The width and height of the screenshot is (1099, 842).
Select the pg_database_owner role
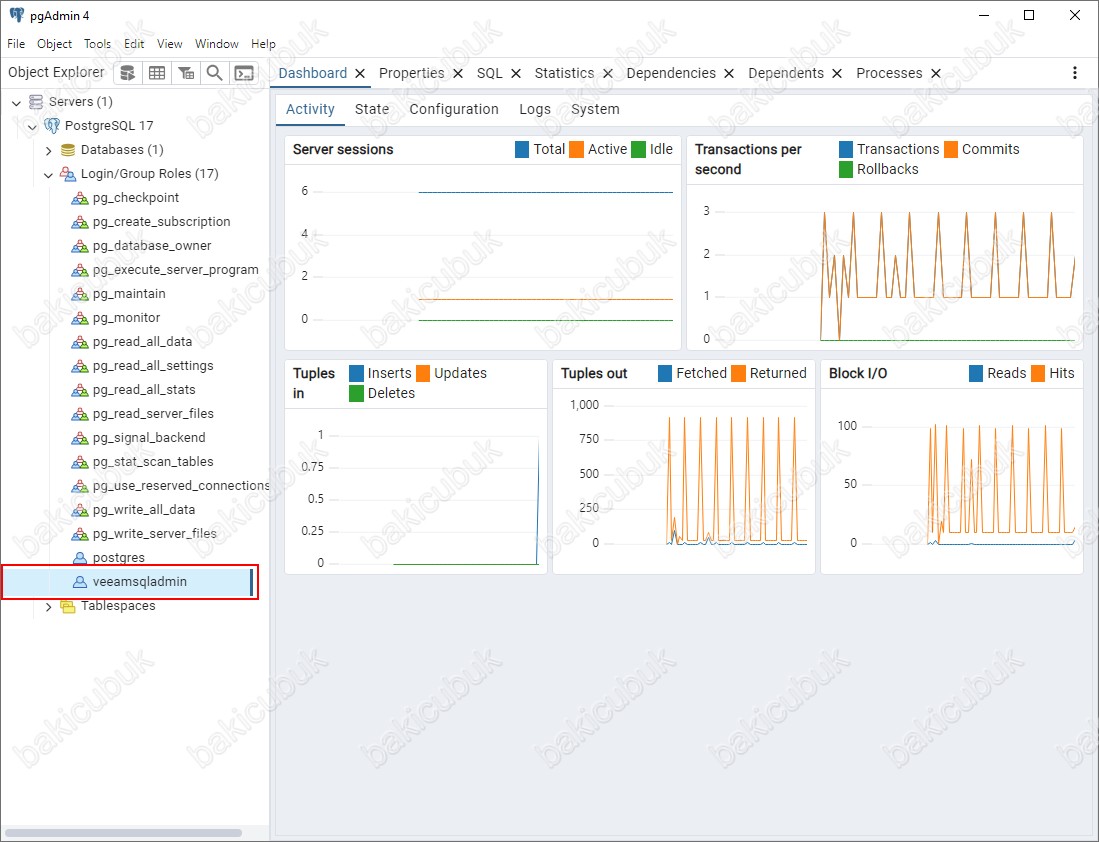click(x=151, y=246)
